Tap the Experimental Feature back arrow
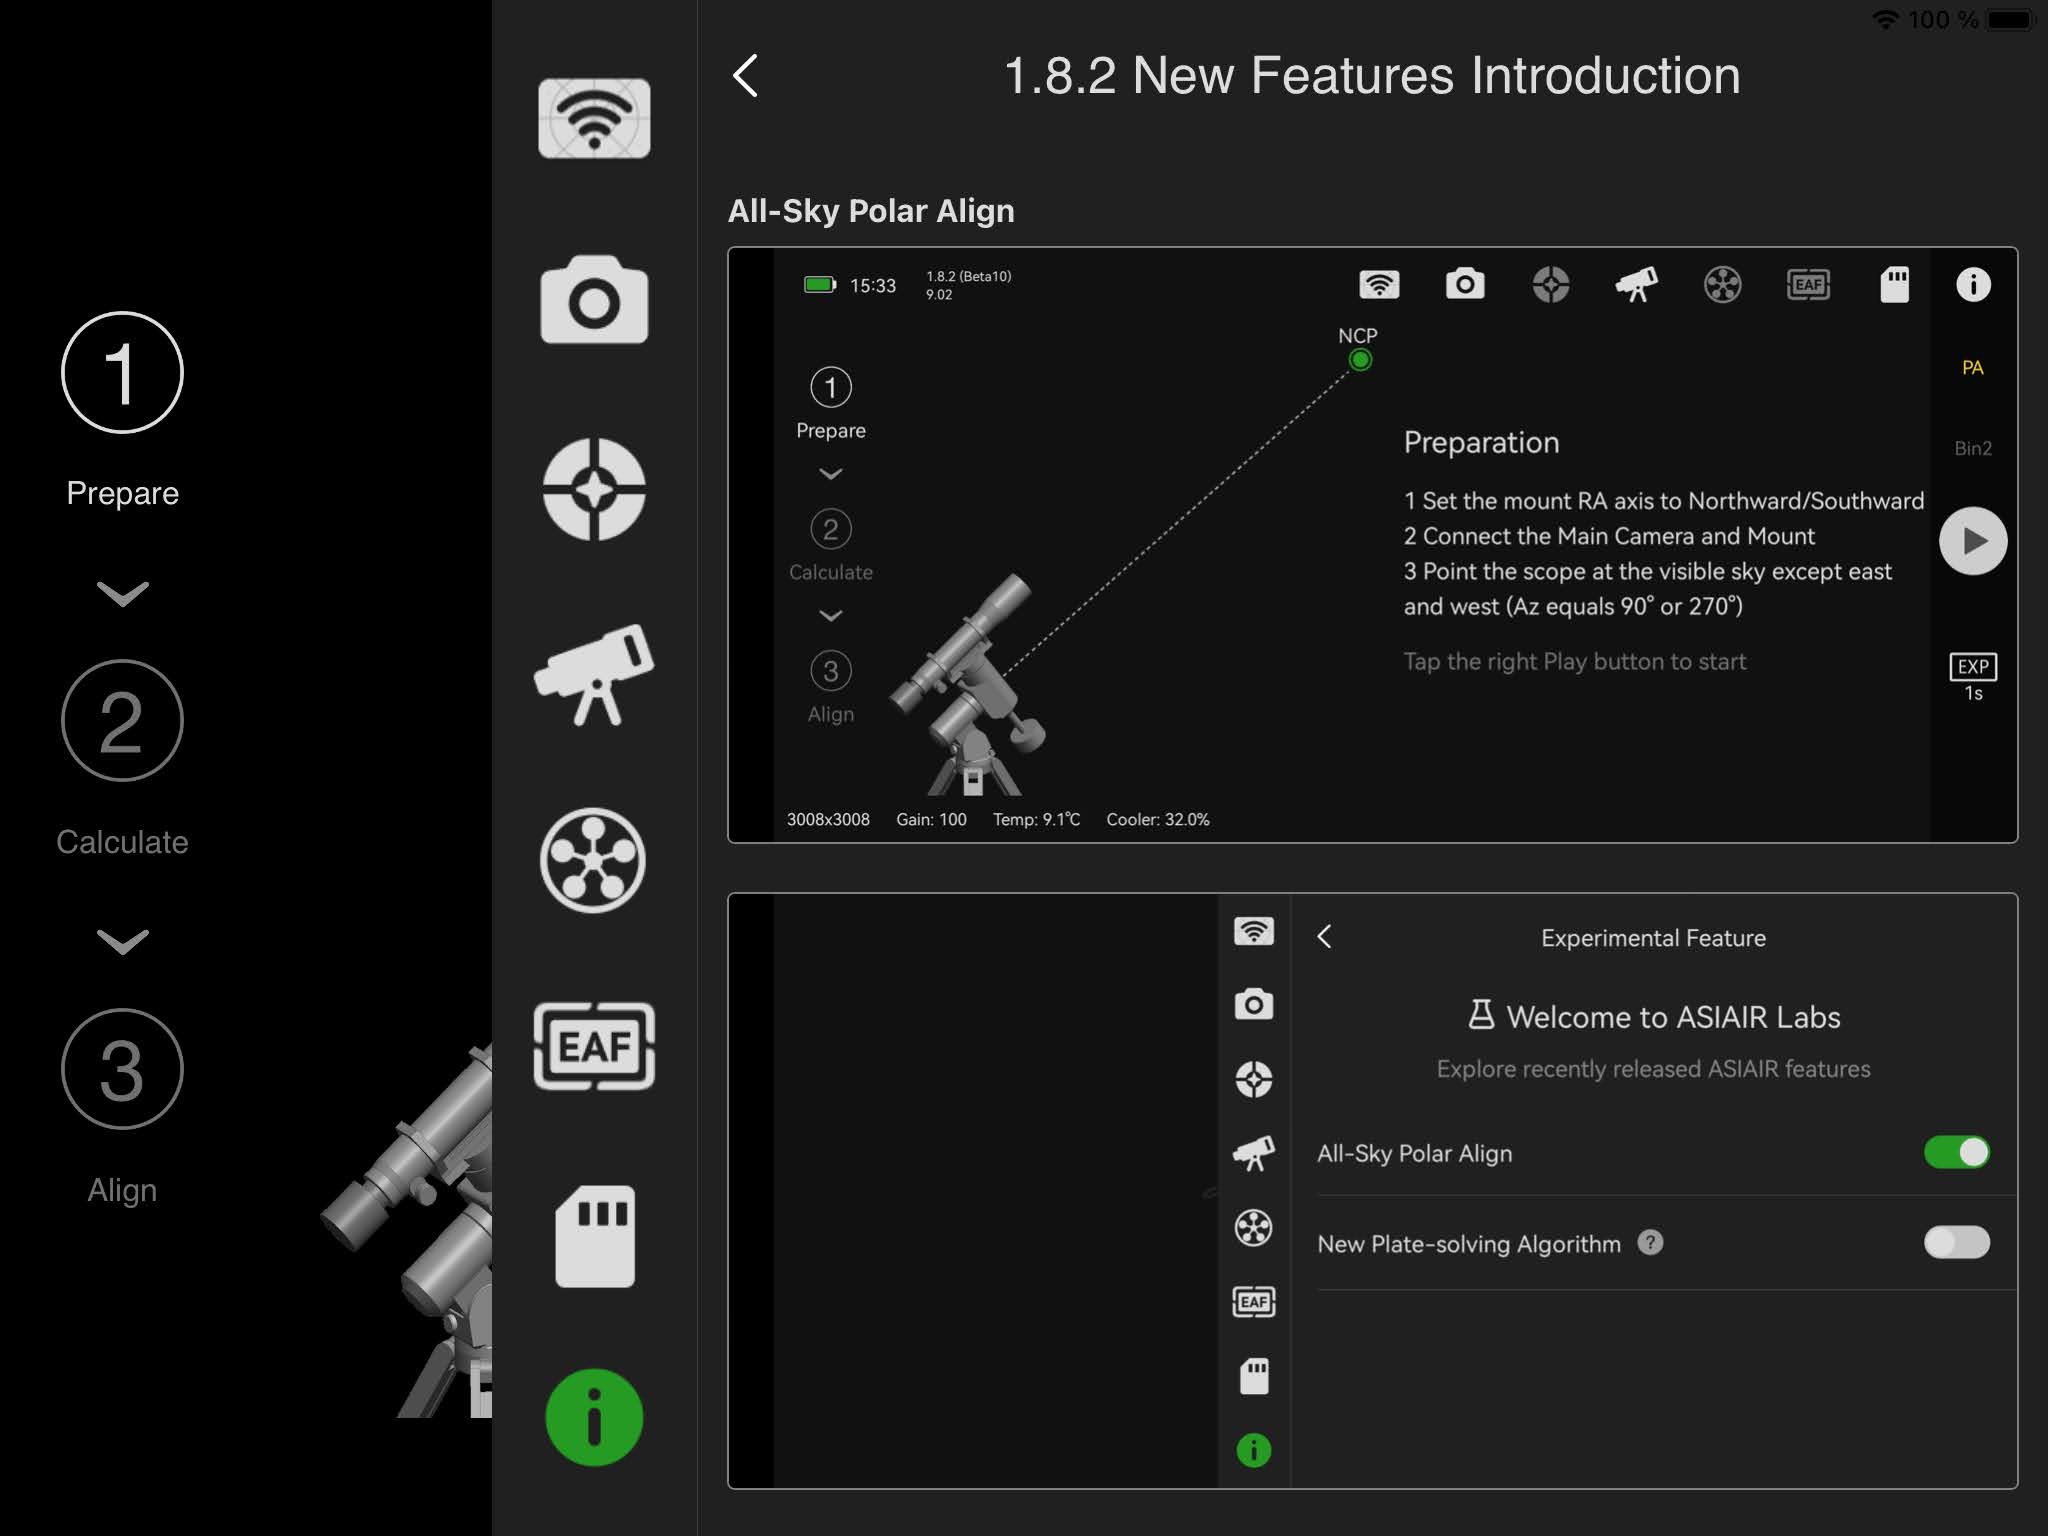 coord(1325,937)
